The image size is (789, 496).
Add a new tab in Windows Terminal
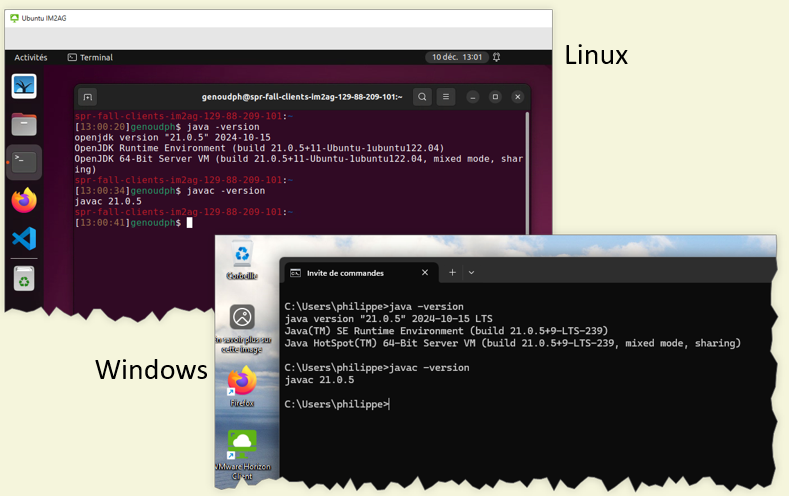(451, 272)
